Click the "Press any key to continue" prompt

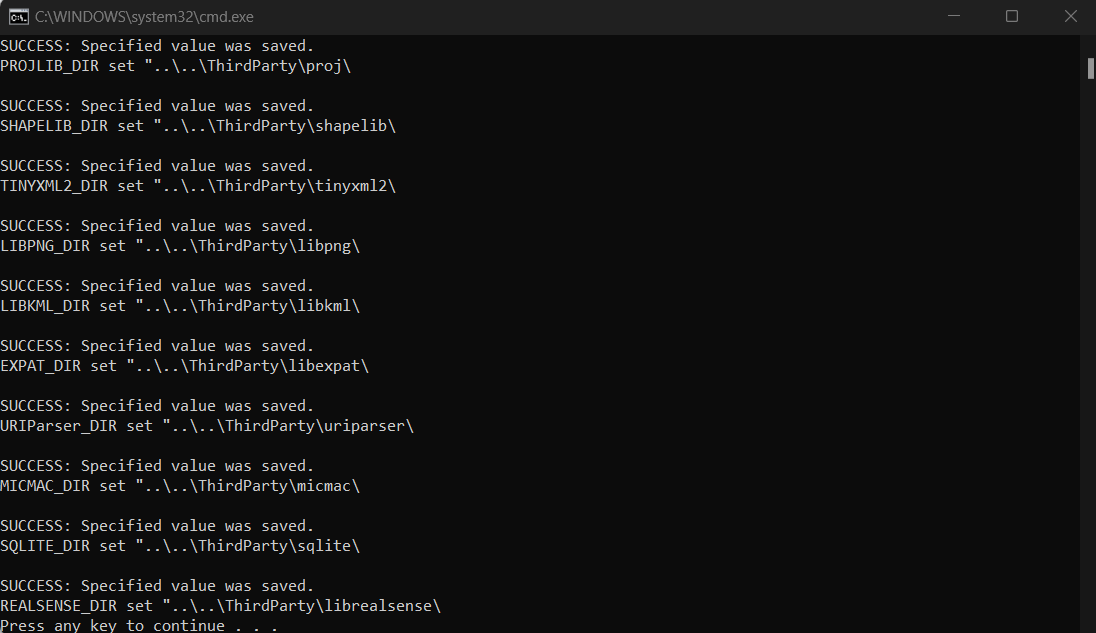[138, 626]
